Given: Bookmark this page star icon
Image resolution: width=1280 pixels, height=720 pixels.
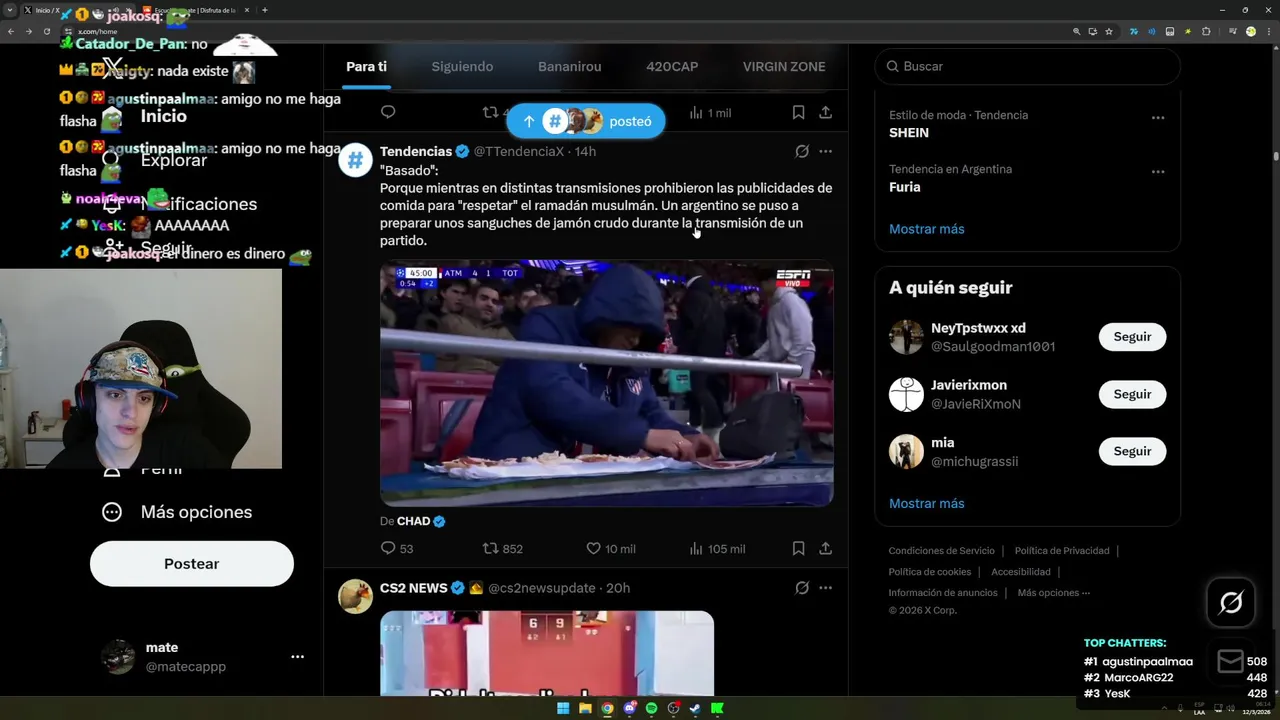Looking at the screenshot, I should 1109,32.
